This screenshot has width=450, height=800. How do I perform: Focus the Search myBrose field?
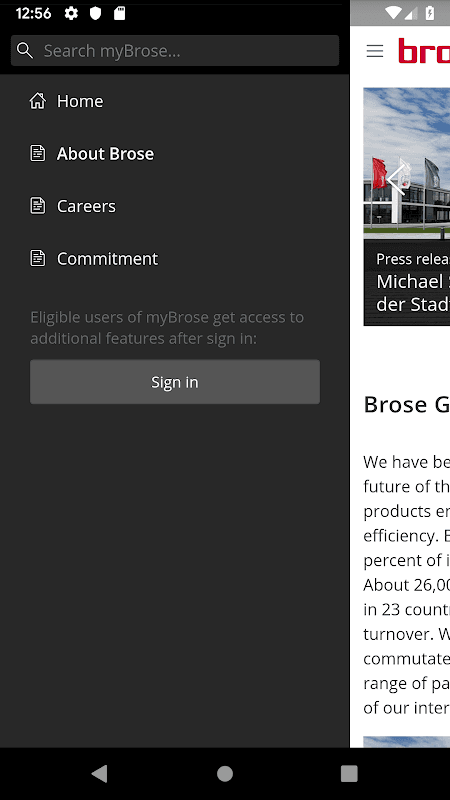tap(175, 51)
